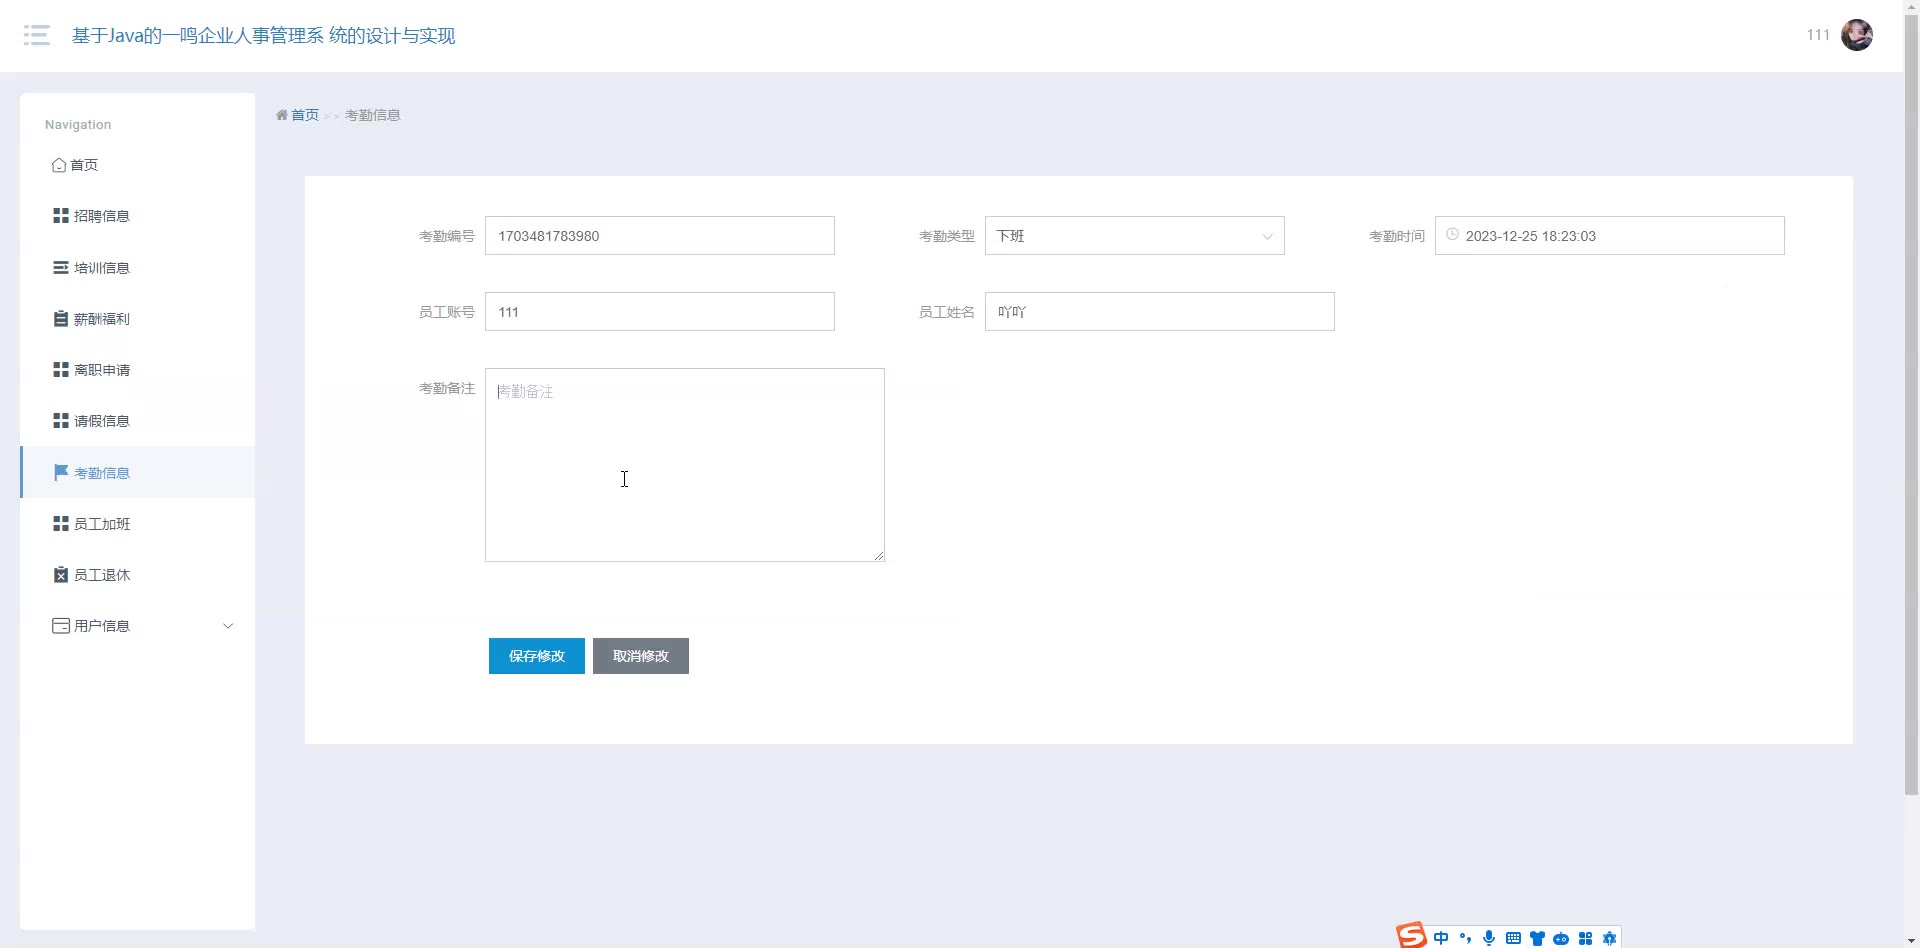Switch the Chinese/English mode 中 icon
The image size is (1920, 948).
click(x=1441, y=938)
